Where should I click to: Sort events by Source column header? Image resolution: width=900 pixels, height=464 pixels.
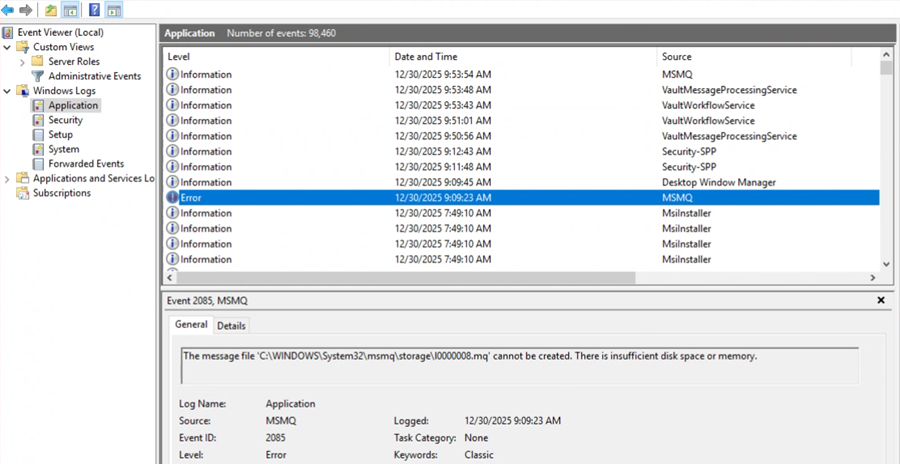point(754,57)
